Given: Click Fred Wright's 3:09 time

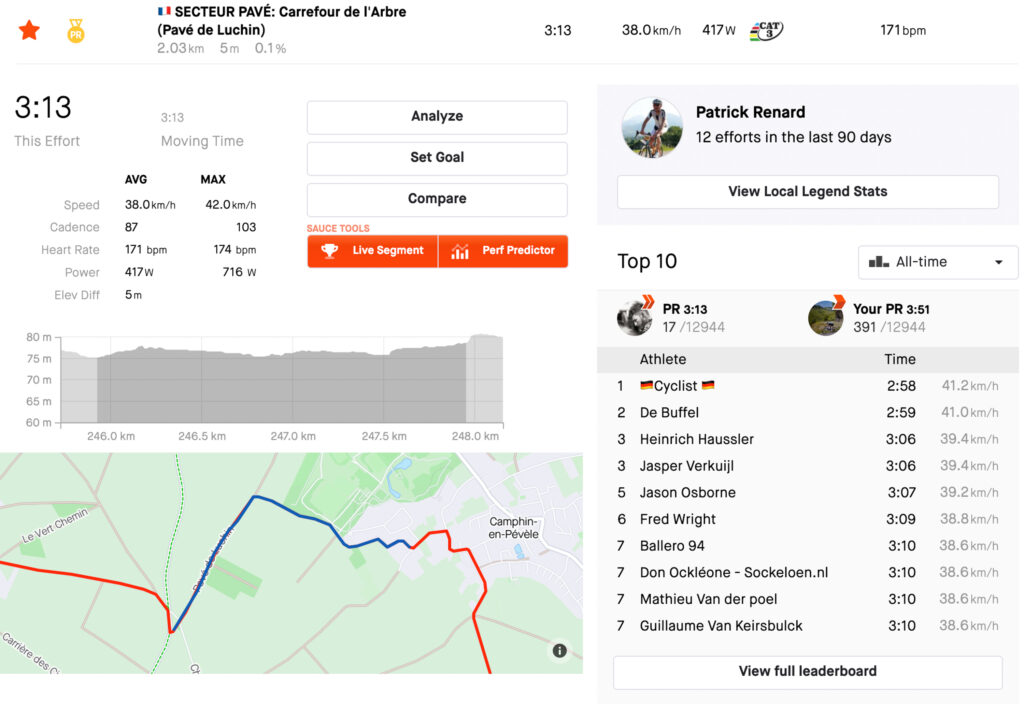Looking at the screenshot, I should (901, 519).
